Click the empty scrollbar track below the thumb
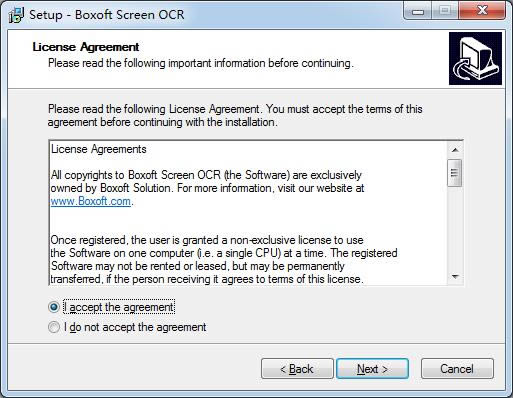 click(455, 228)
